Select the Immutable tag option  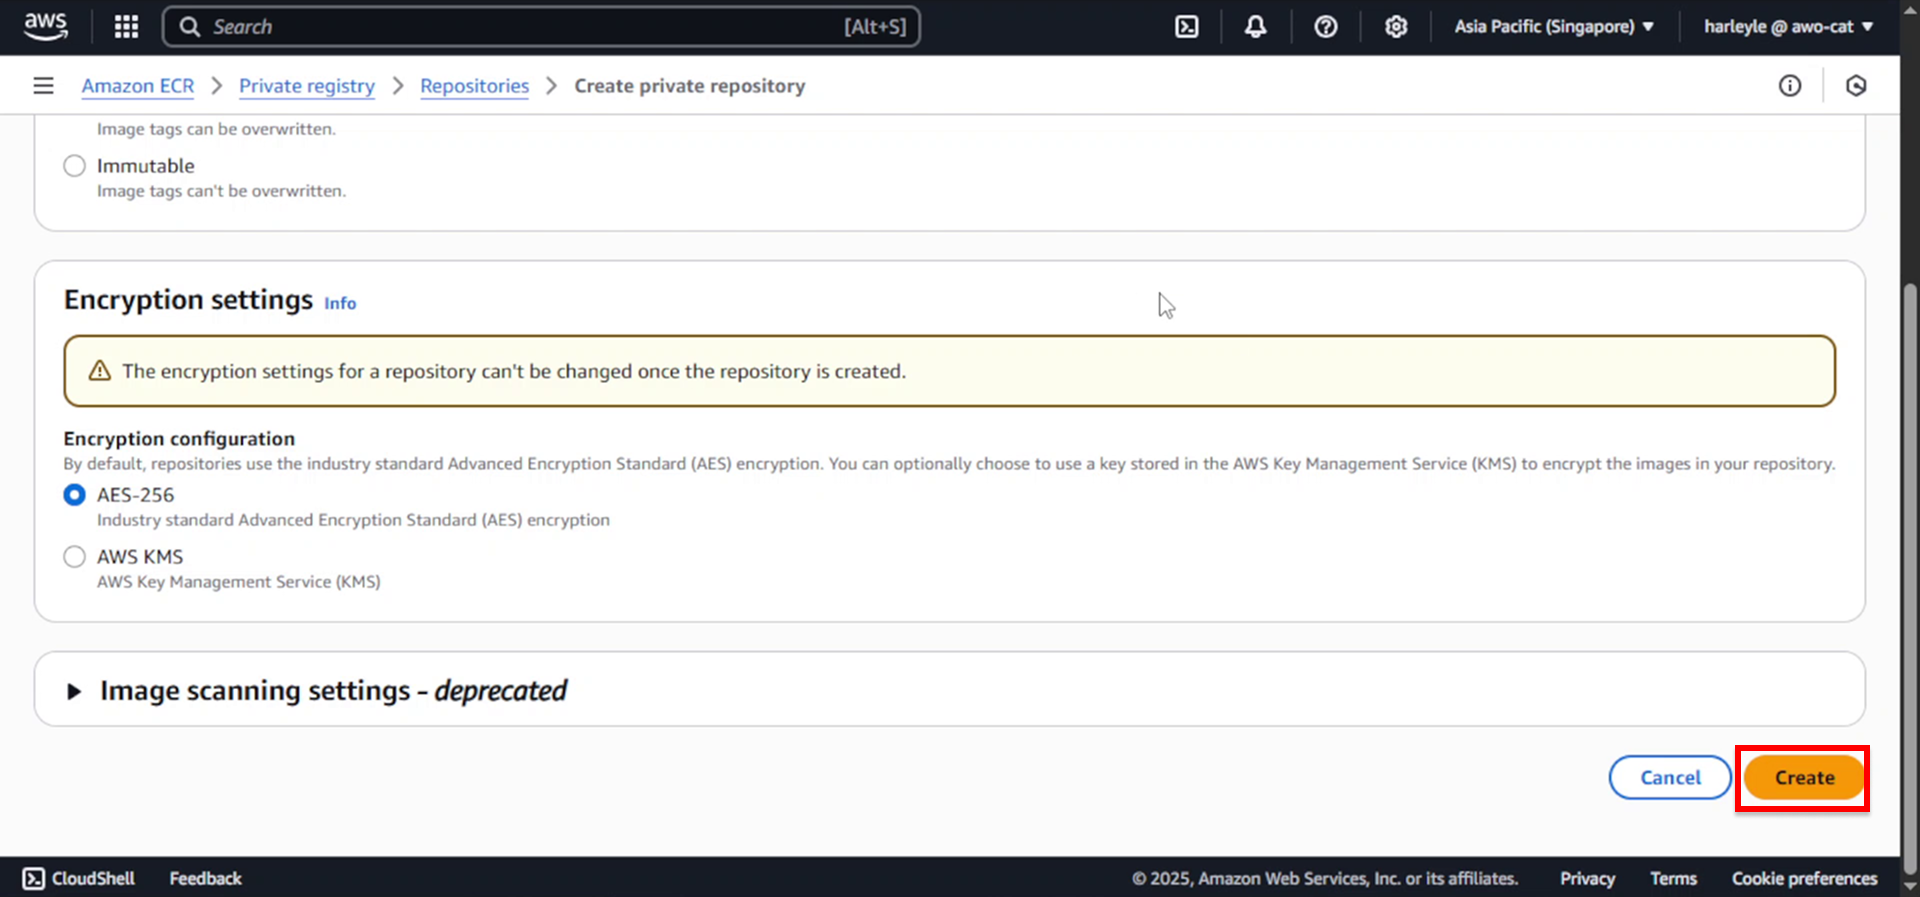click(74, 166)
